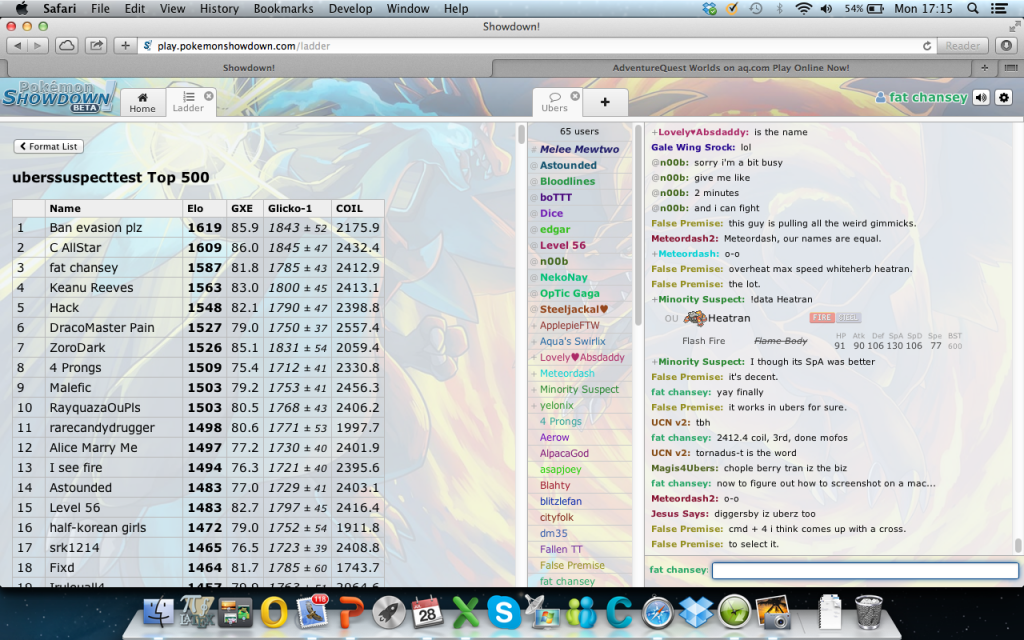Screen dimensions: 1024x640
Task: Click ladder name 'rarecandydrugger'
Action: (102, 427)
